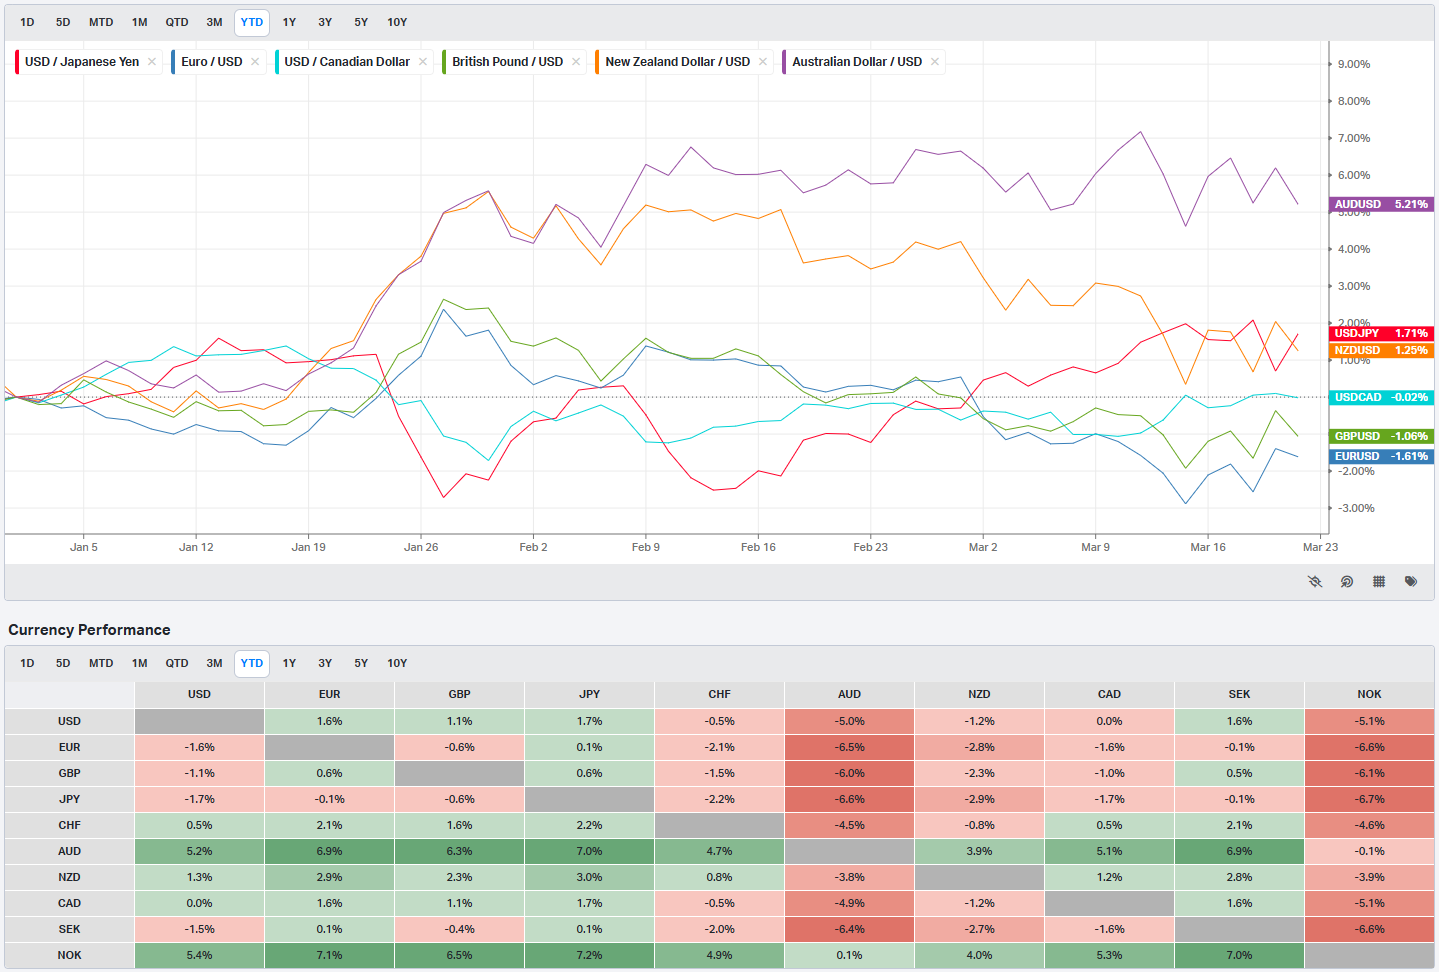Switch chart range to 1D

coord(27,22)
